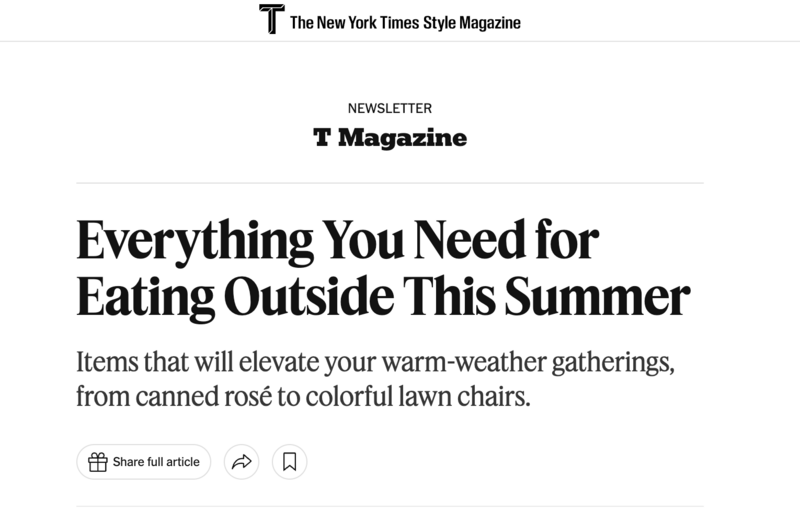Click the word Summer in the headline
The height and width of the screenshot is (522, 800).
[597, 296]
